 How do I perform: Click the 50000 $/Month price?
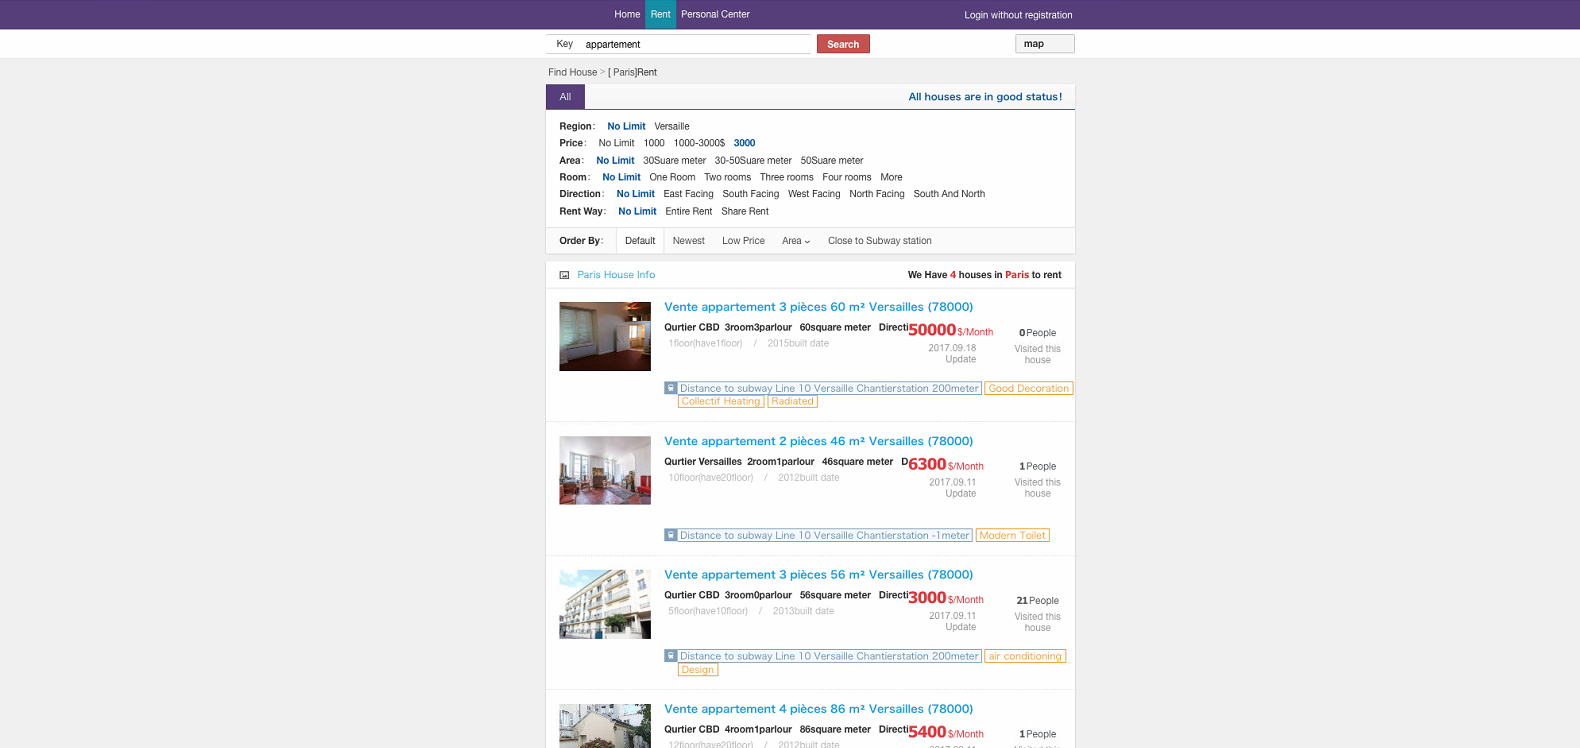pos(951,330)
